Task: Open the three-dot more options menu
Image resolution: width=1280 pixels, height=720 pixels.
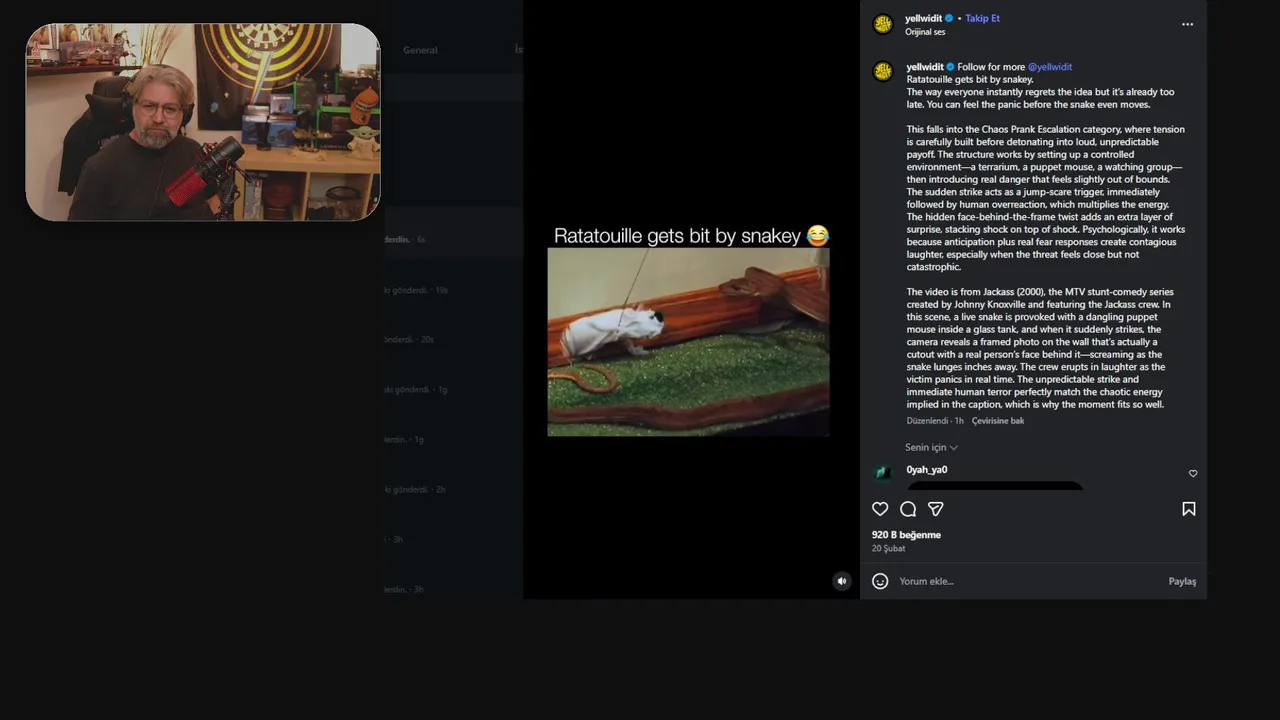Action: coord(1188,24)
